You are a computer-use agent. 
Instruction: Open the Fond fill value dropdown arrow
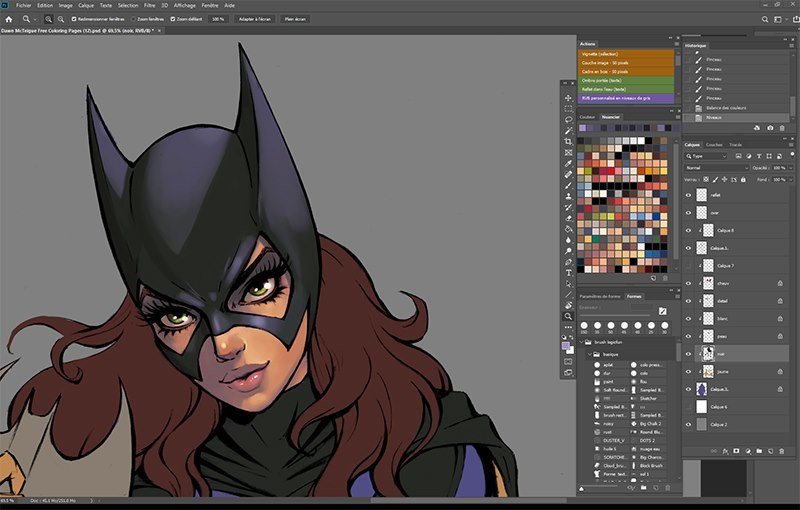point(791,180)
